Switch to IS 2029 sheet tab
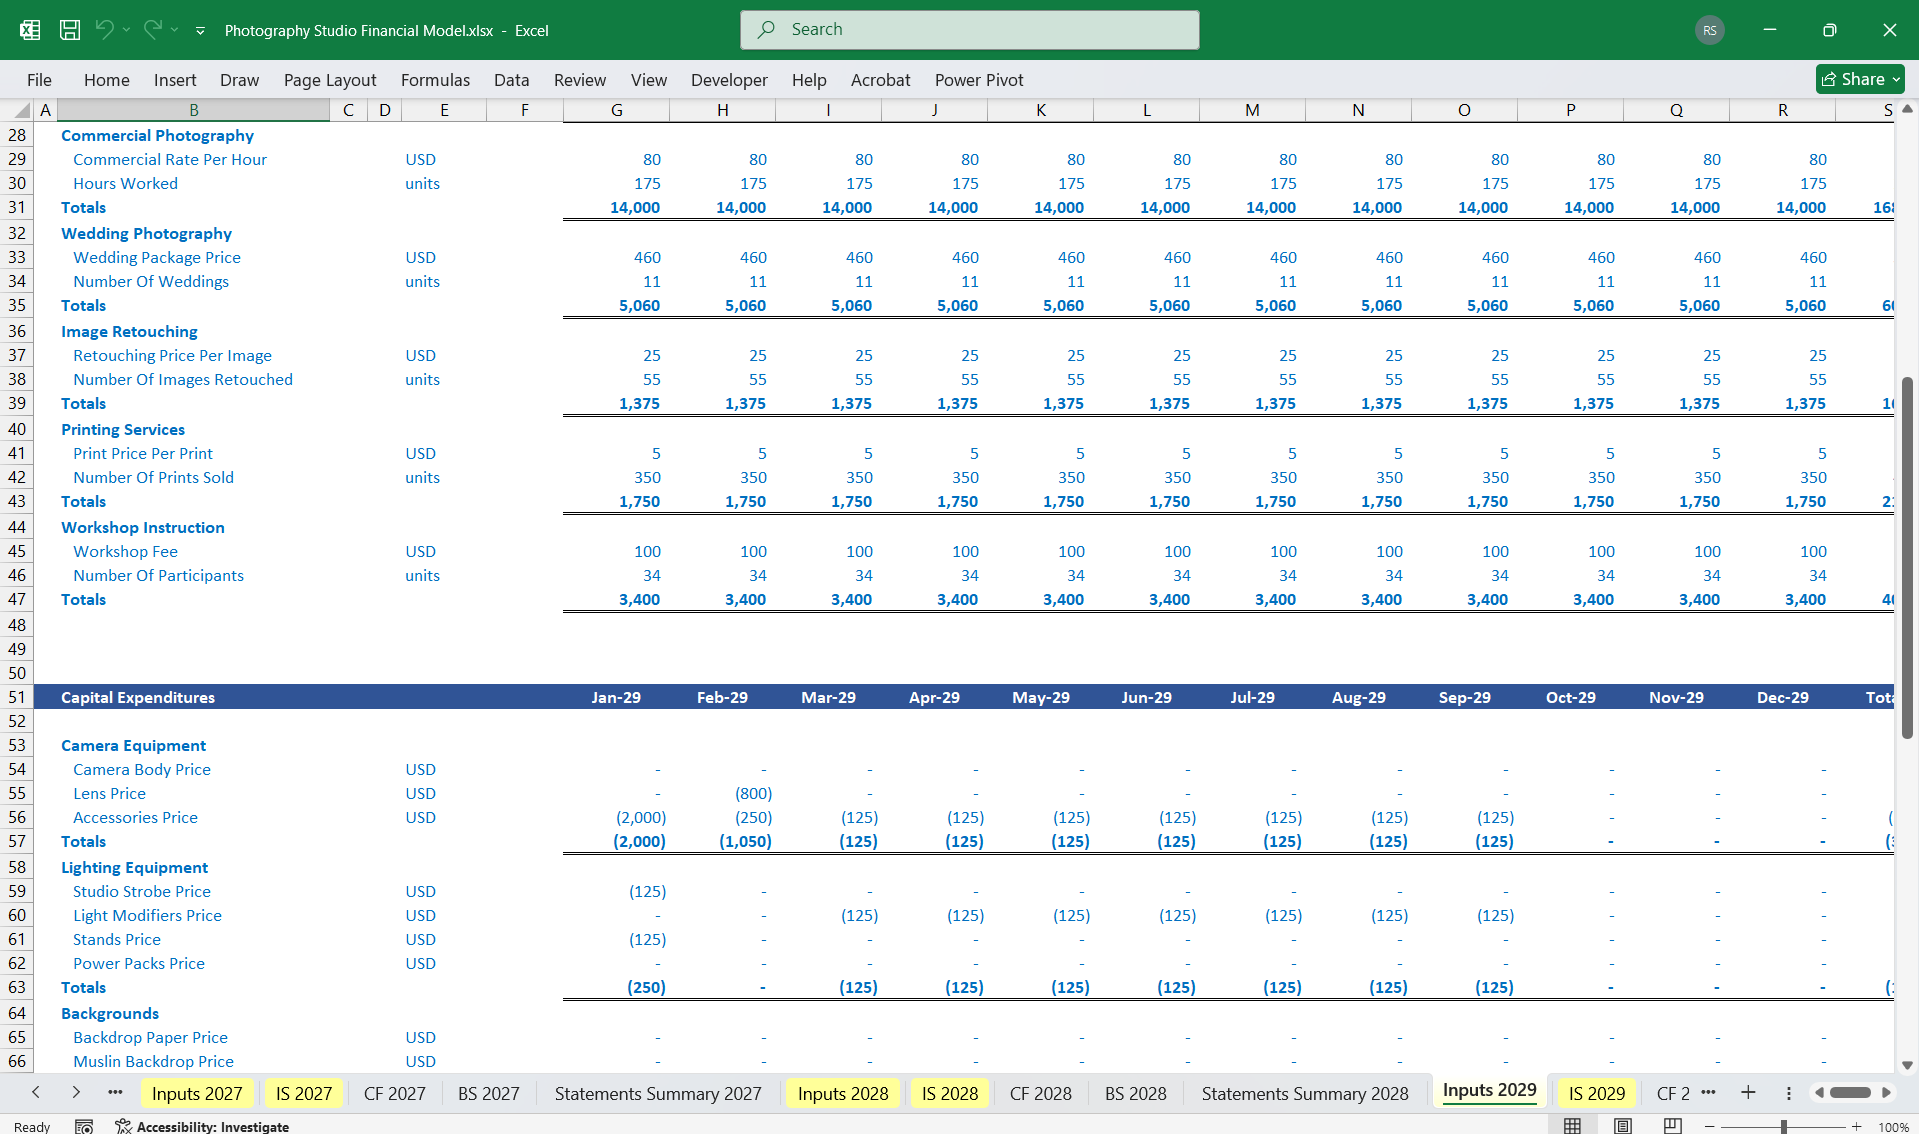This screenshot has width=1919, height=1134. (1597, 1093)
